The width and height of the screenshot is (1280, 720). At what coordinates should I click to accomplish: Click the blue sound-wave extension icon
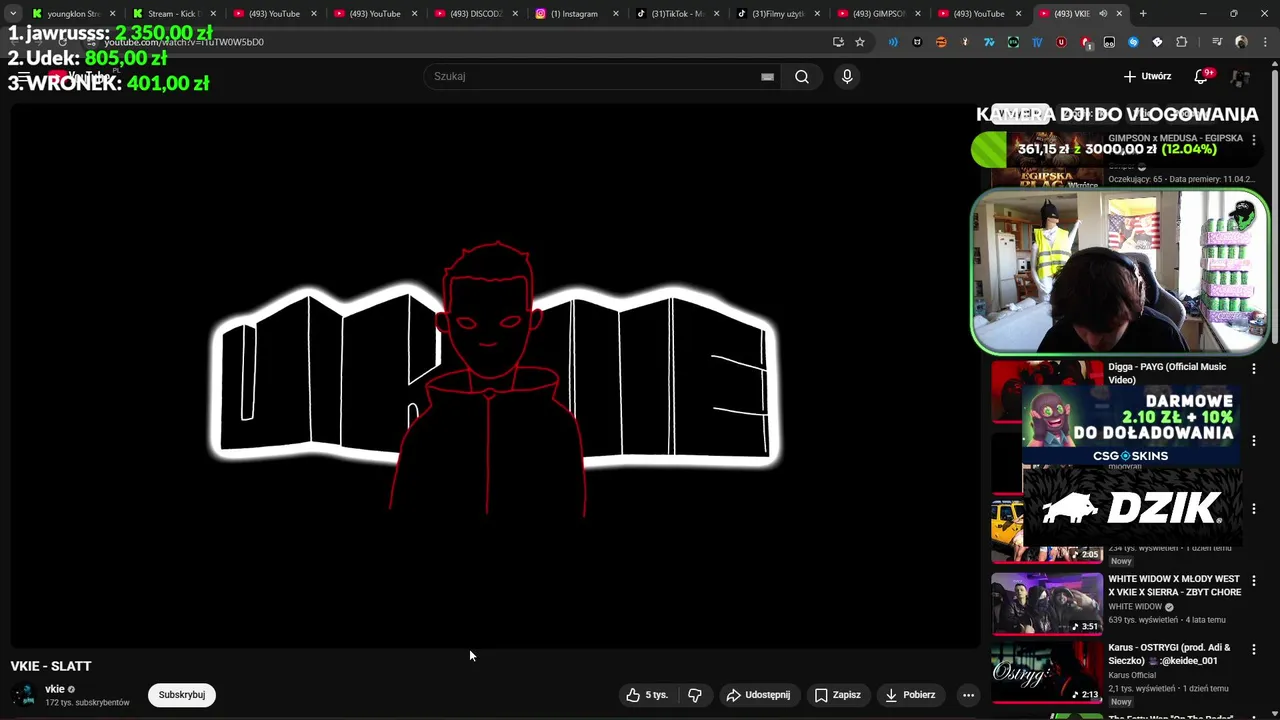[x=893, y=42]
